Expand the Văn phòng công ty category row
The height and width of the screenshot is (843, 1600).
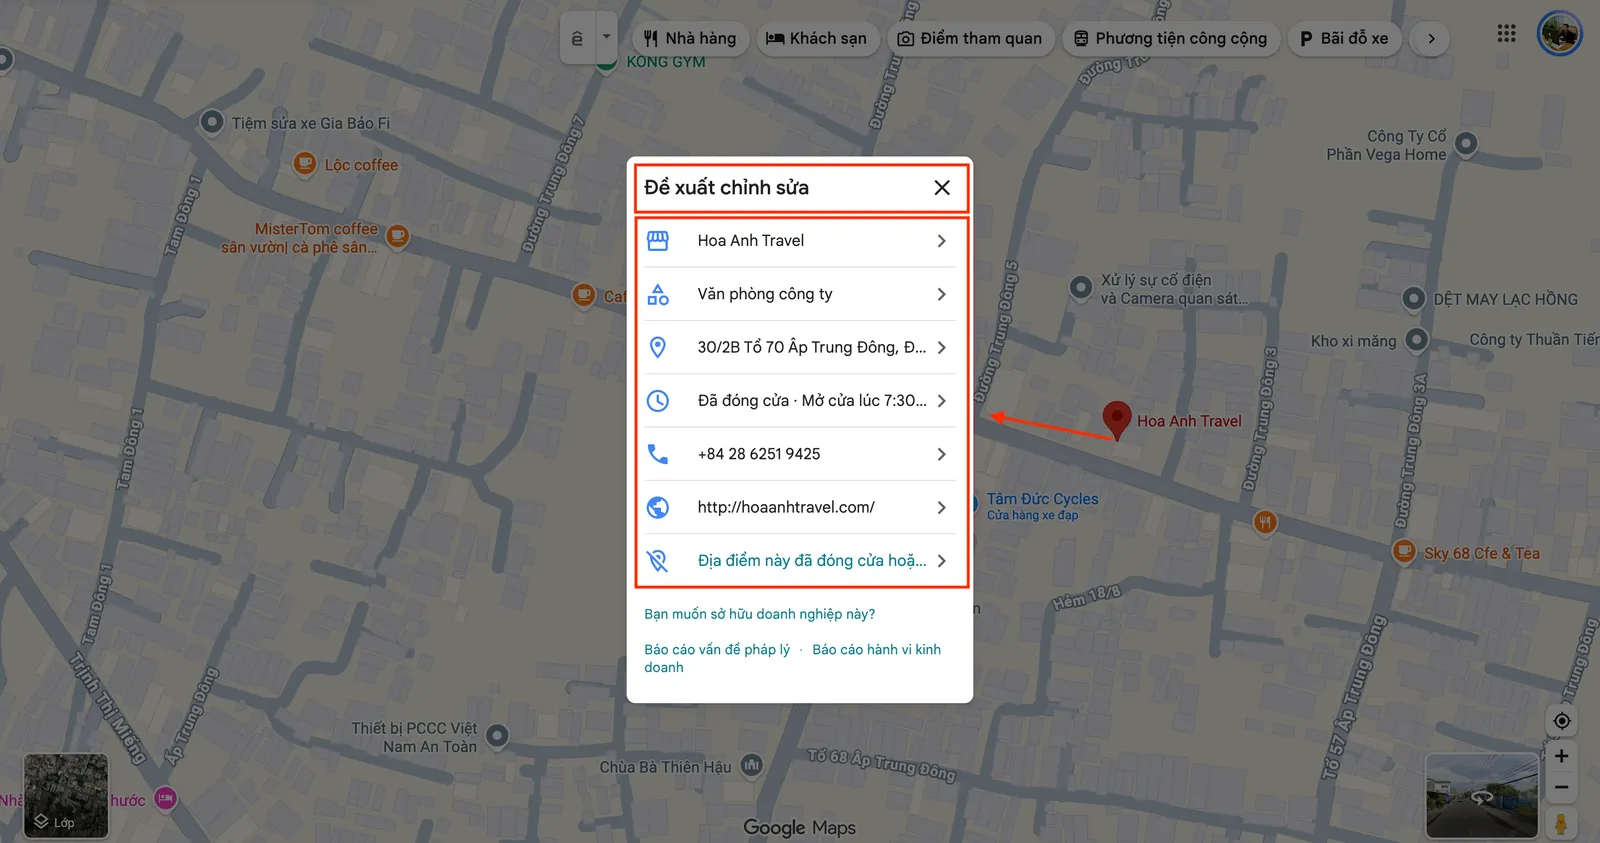point(799,294)
